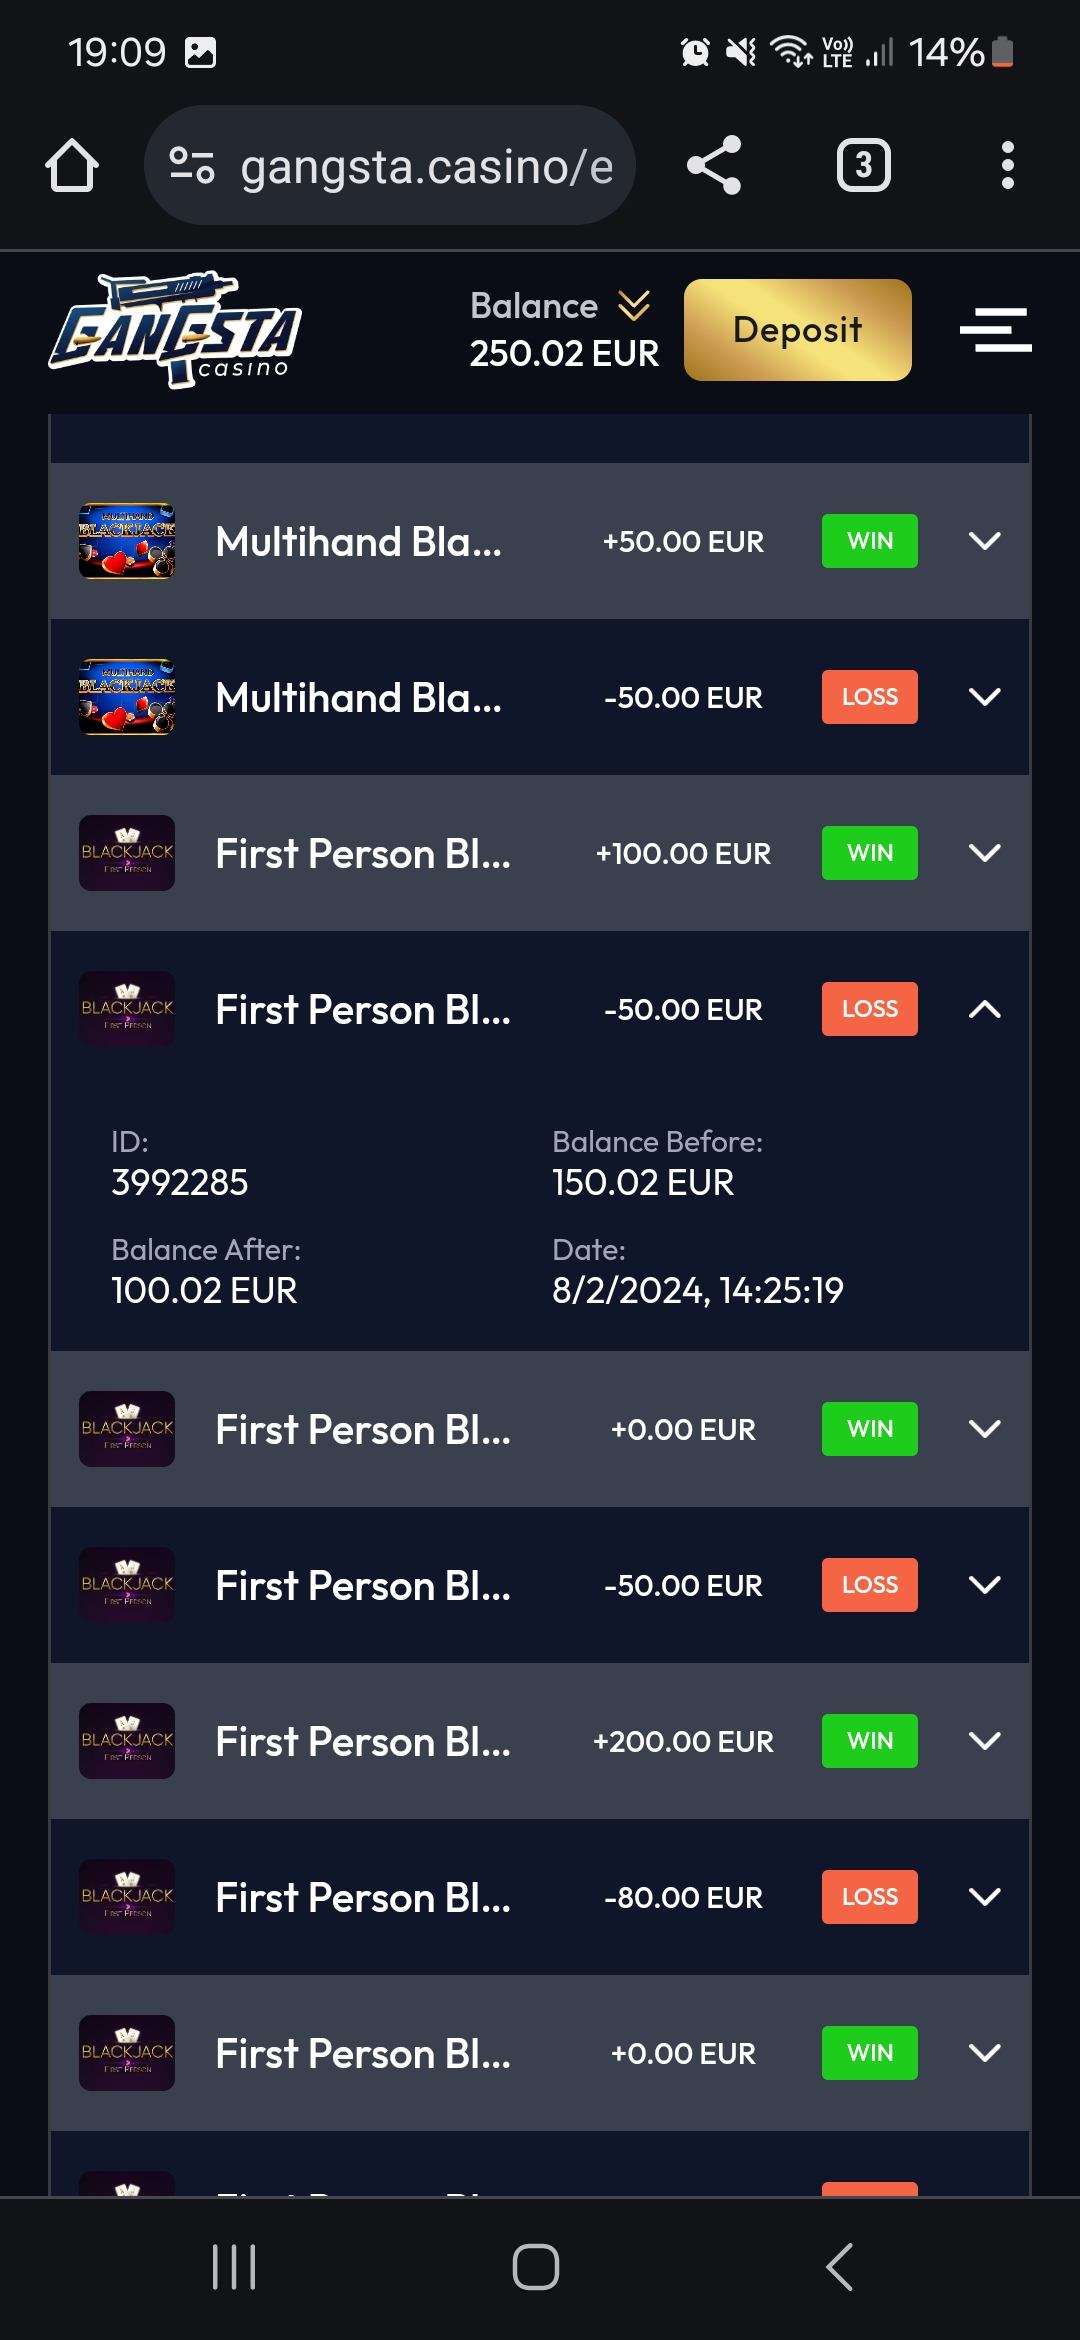Screen dimensions: 1080x2340
Task: Expand the +200.00 EUR win entry
Action: pyautogui.click(x=984, y=1741)
